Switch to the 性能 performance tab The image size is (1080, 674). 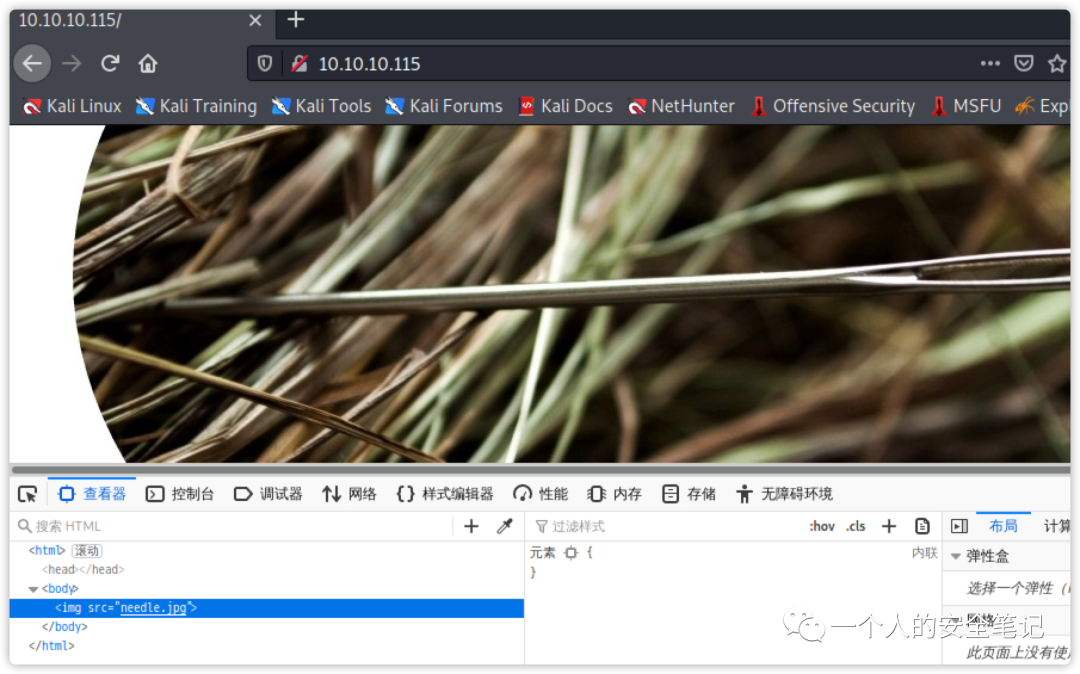click(x=541, y=494)
